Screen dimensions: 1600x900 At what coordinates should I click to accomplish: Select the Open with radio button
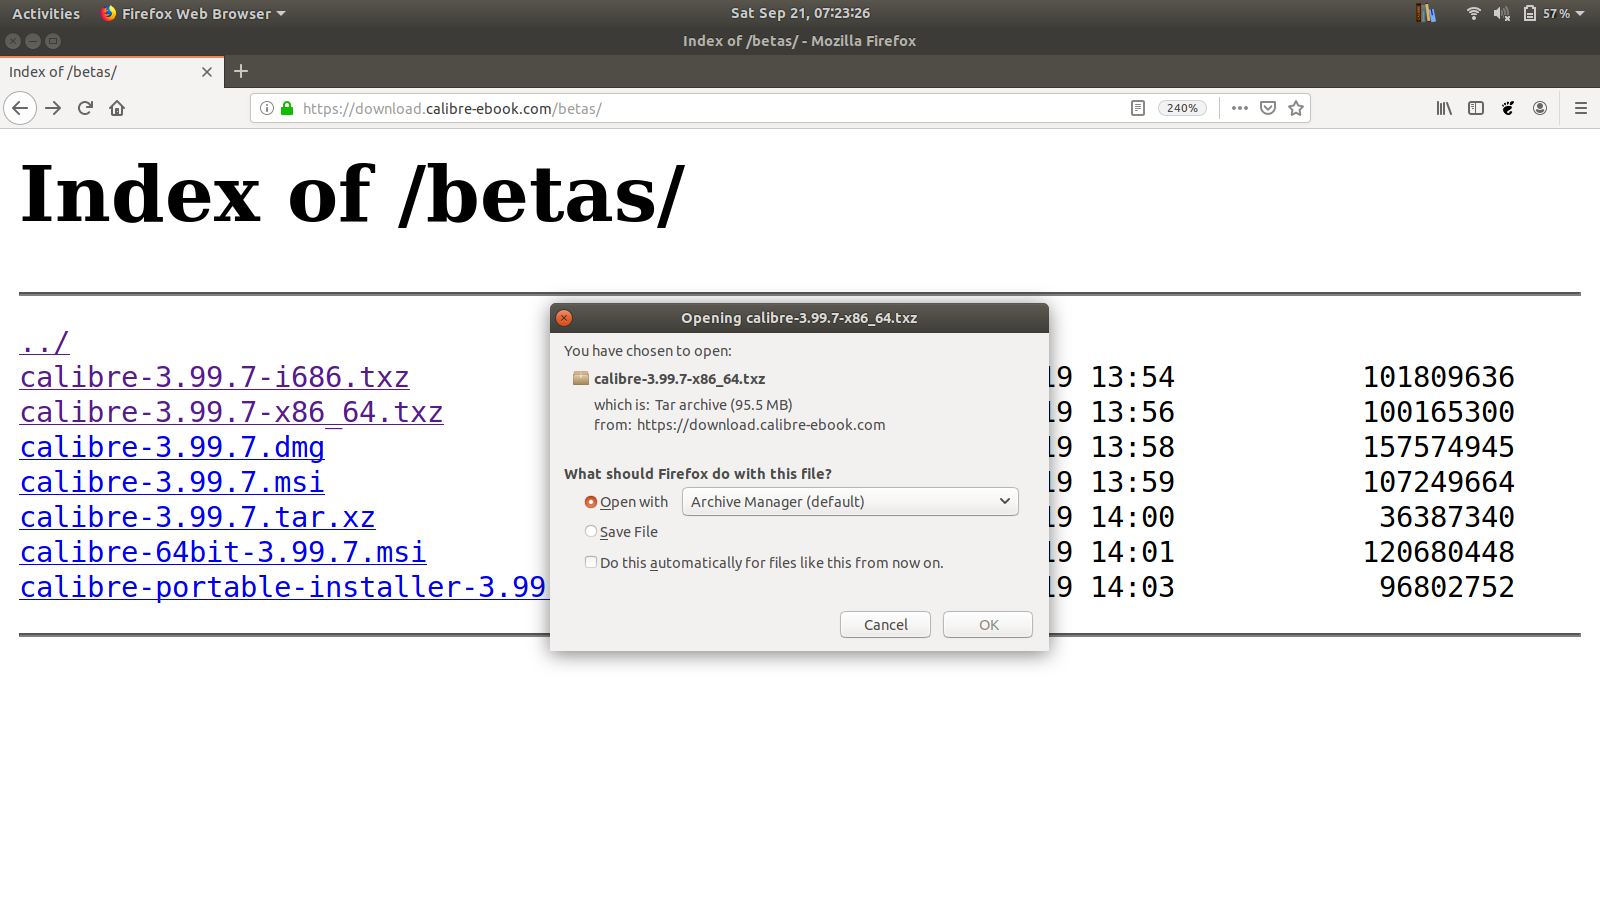coord(591,502)
